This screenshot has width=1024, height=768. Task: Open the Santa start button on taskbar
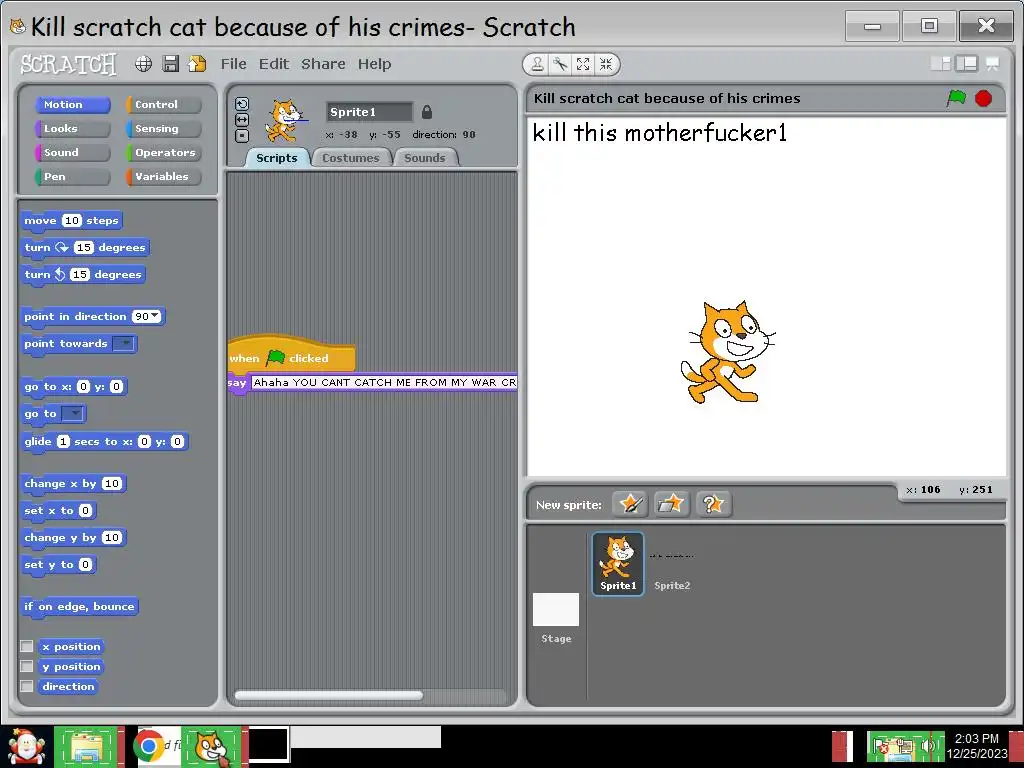[x=26, y=746]
